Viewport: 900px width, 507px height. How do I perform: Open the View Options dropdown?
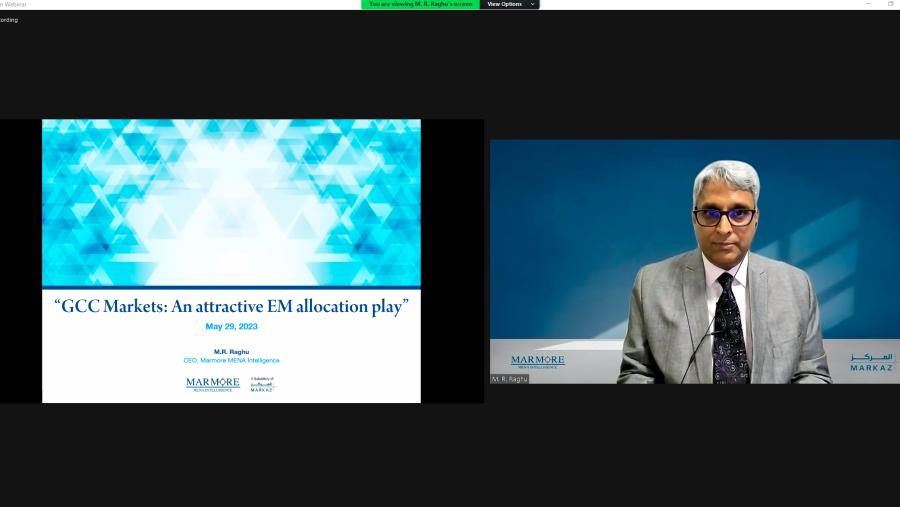click(505, 4)
